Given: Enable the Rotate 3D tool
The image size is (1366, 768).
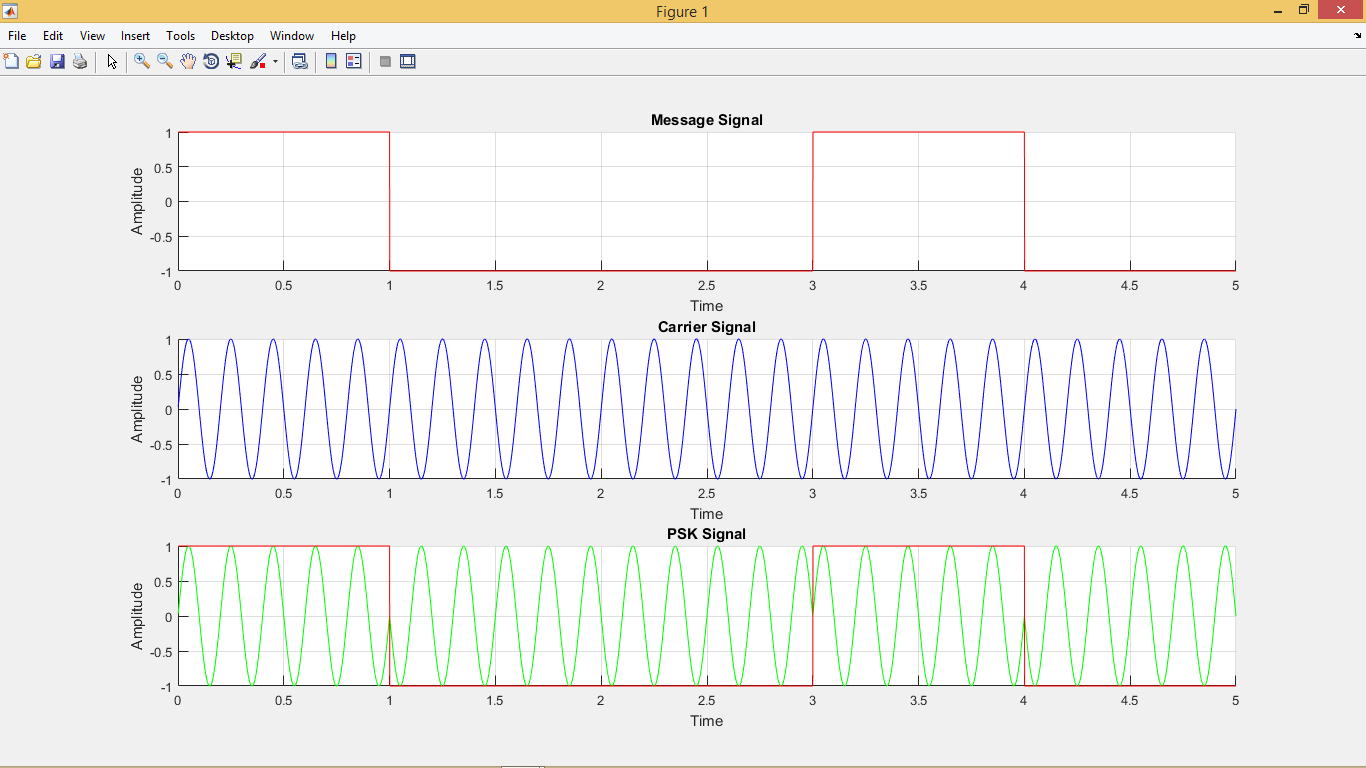Looking at the screenshot, I should 211,61.
